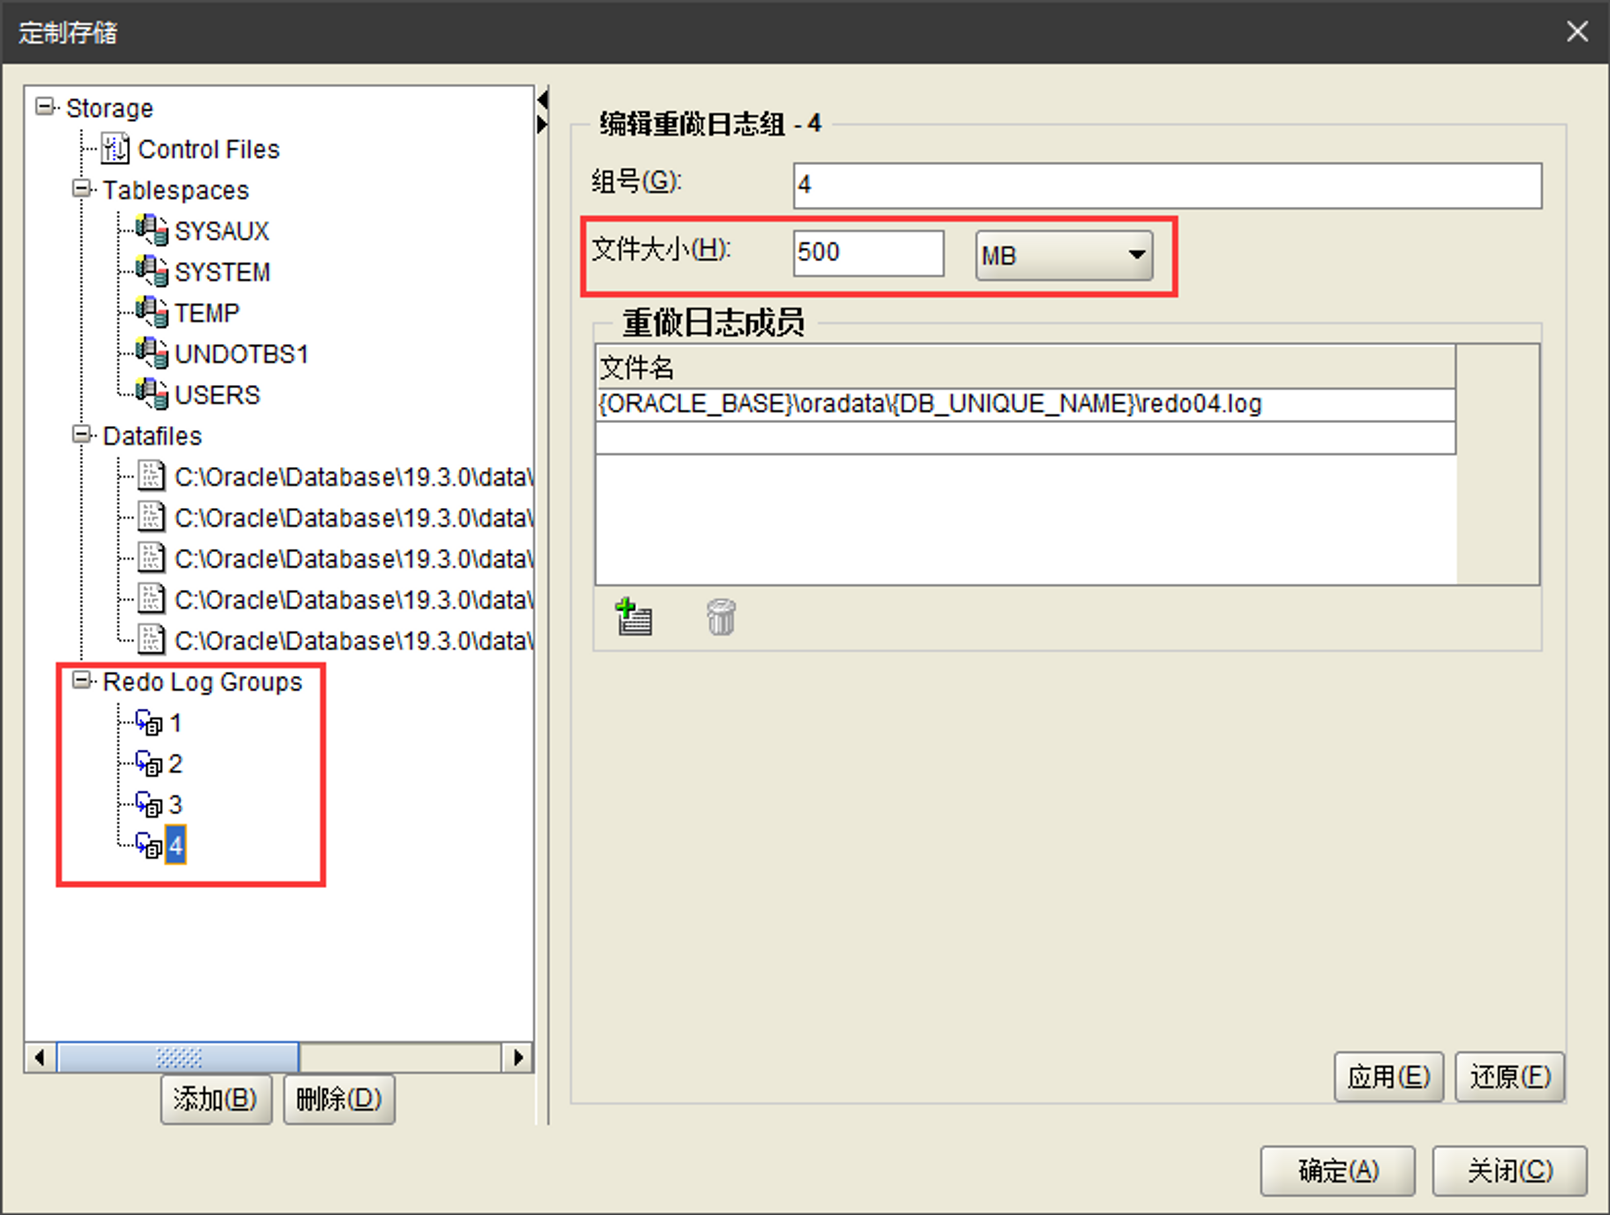Viewport: 1610px width, 1215px height.
Task: Select the TEMP tablespace item
Action: coord(206,313)
